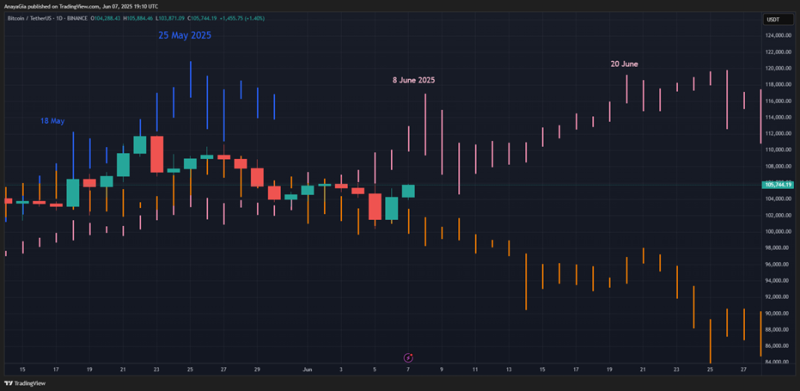Select the green candle on Jun 7

pos(408,191)
